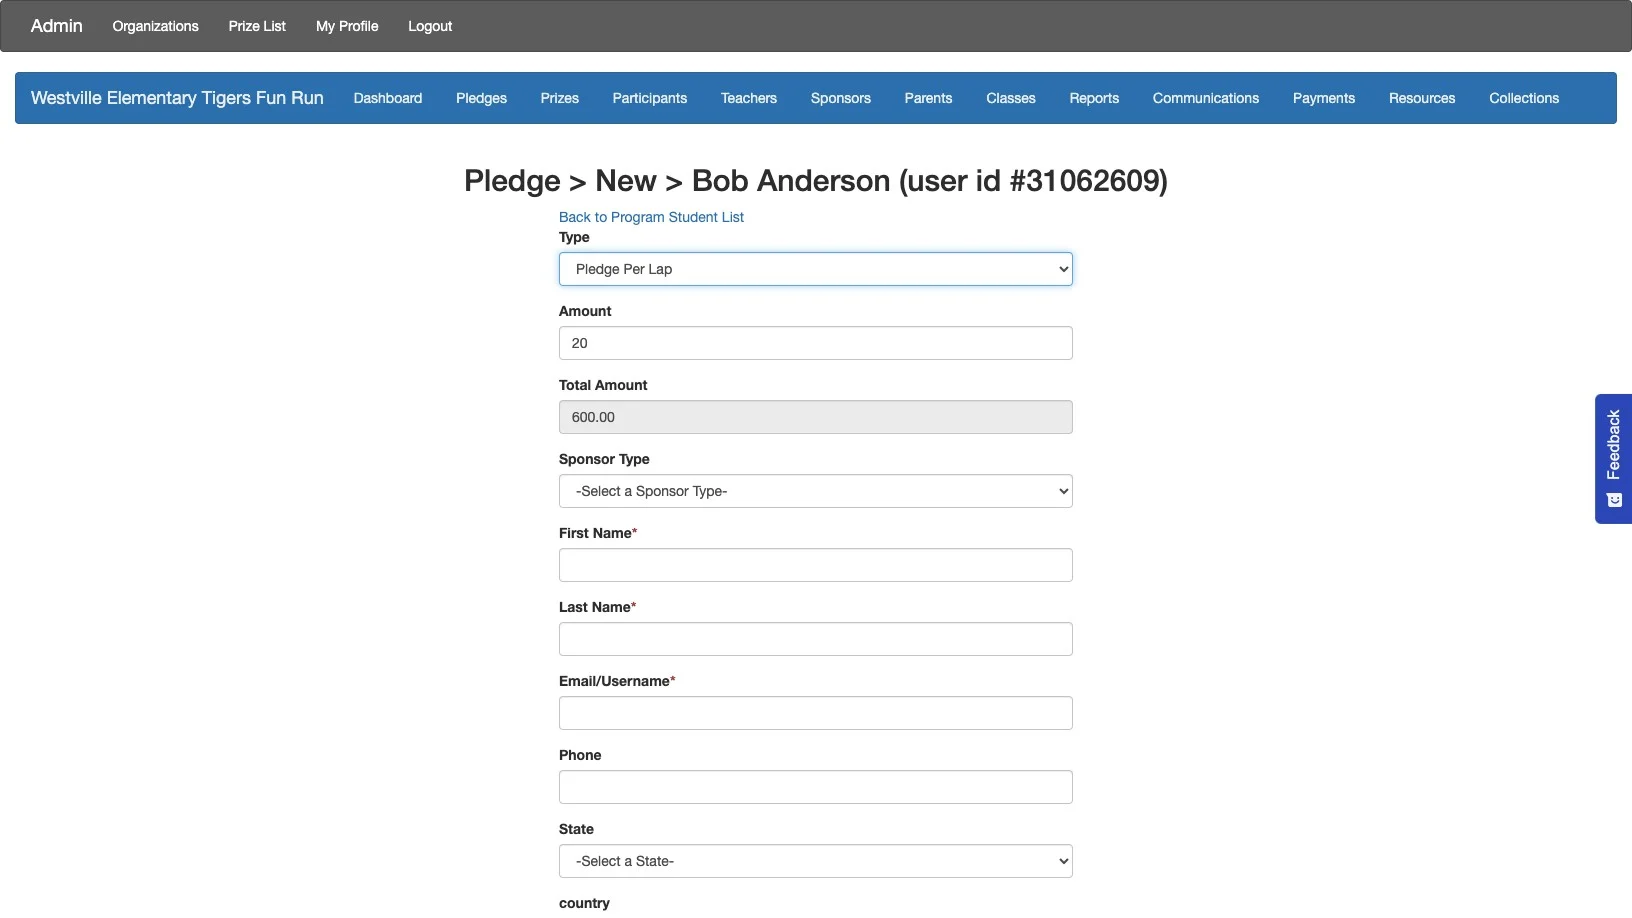Go to Participants page
This screenshot has width=1632, height=918.
(650, 98)
